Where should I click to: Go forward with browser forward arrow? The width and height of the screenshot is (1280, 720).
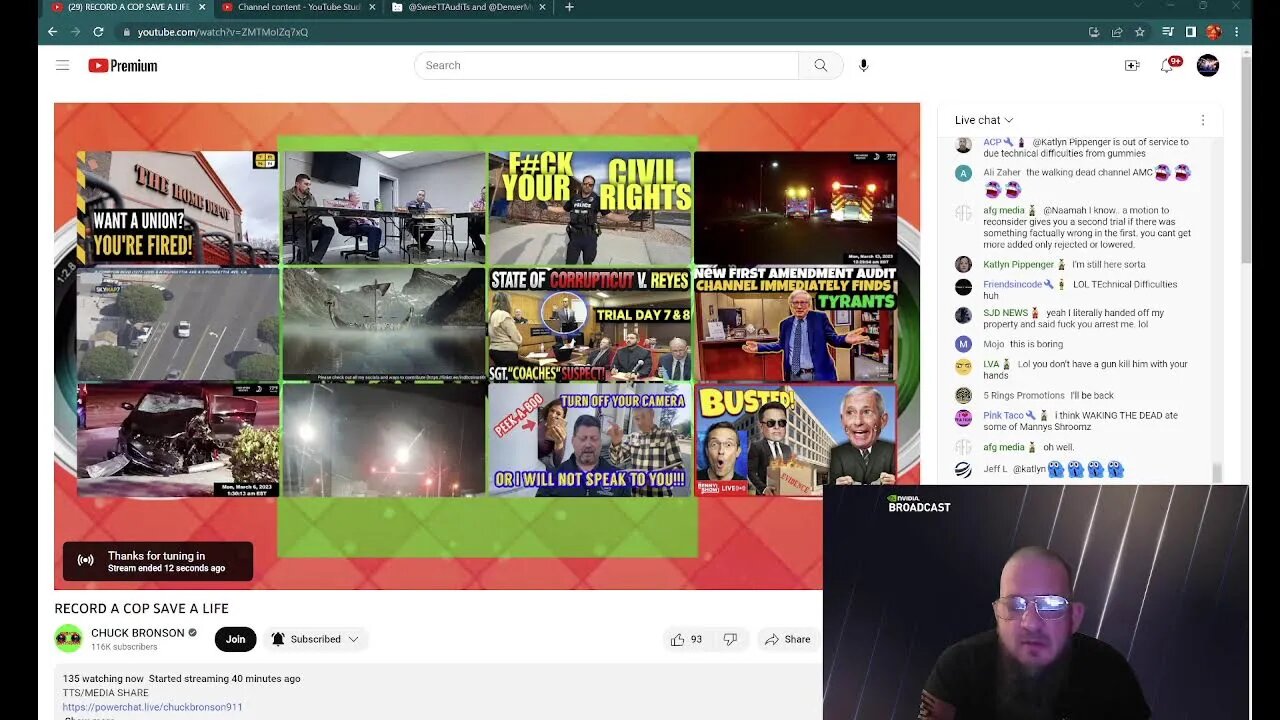click(x=75, y=32)
